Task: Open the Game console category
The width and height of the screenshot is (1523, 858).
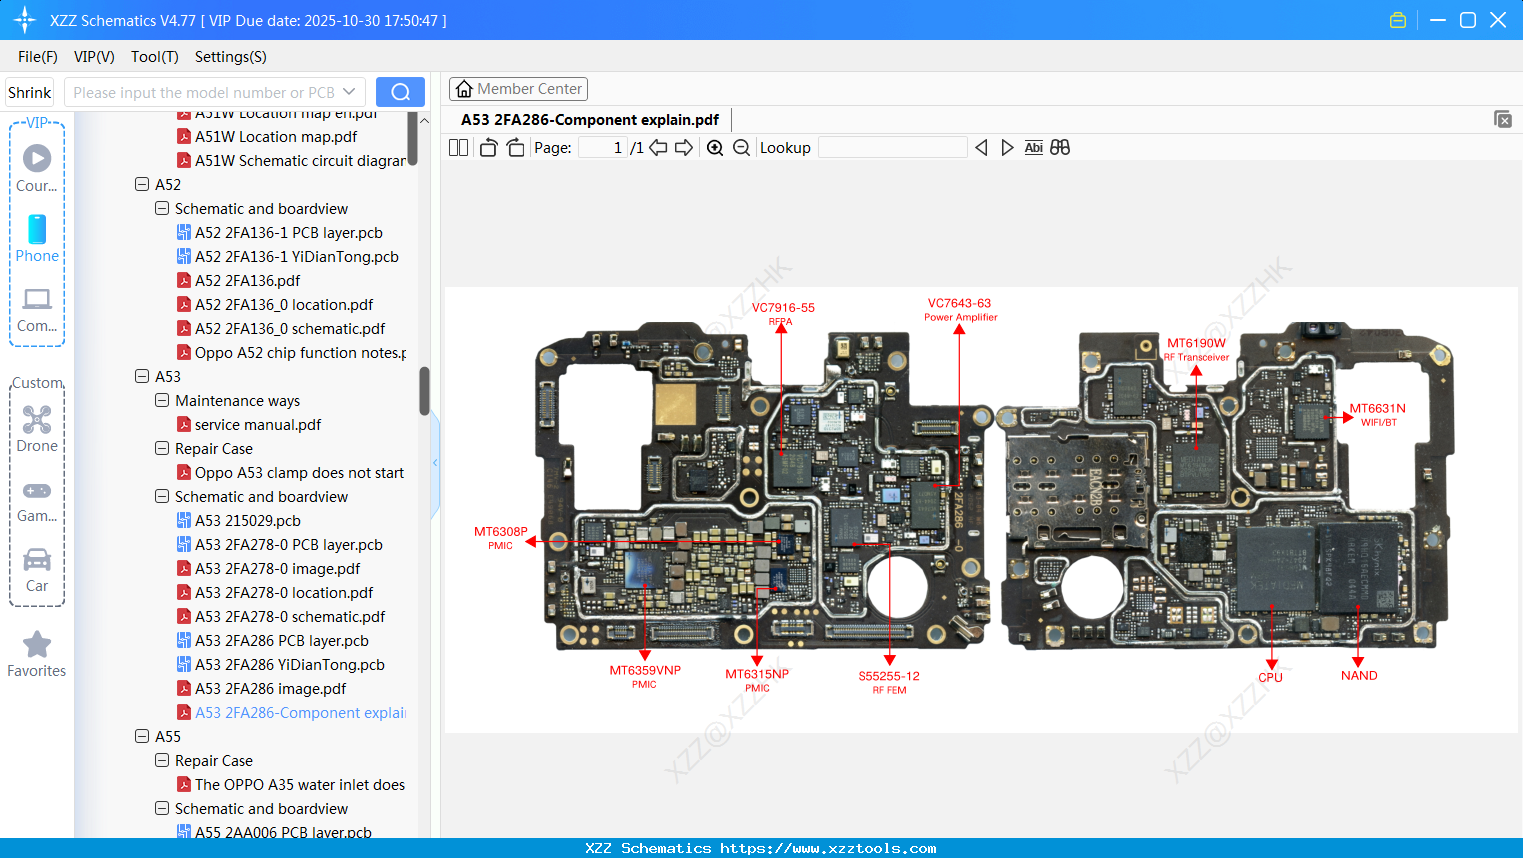Action: (37, 501)
